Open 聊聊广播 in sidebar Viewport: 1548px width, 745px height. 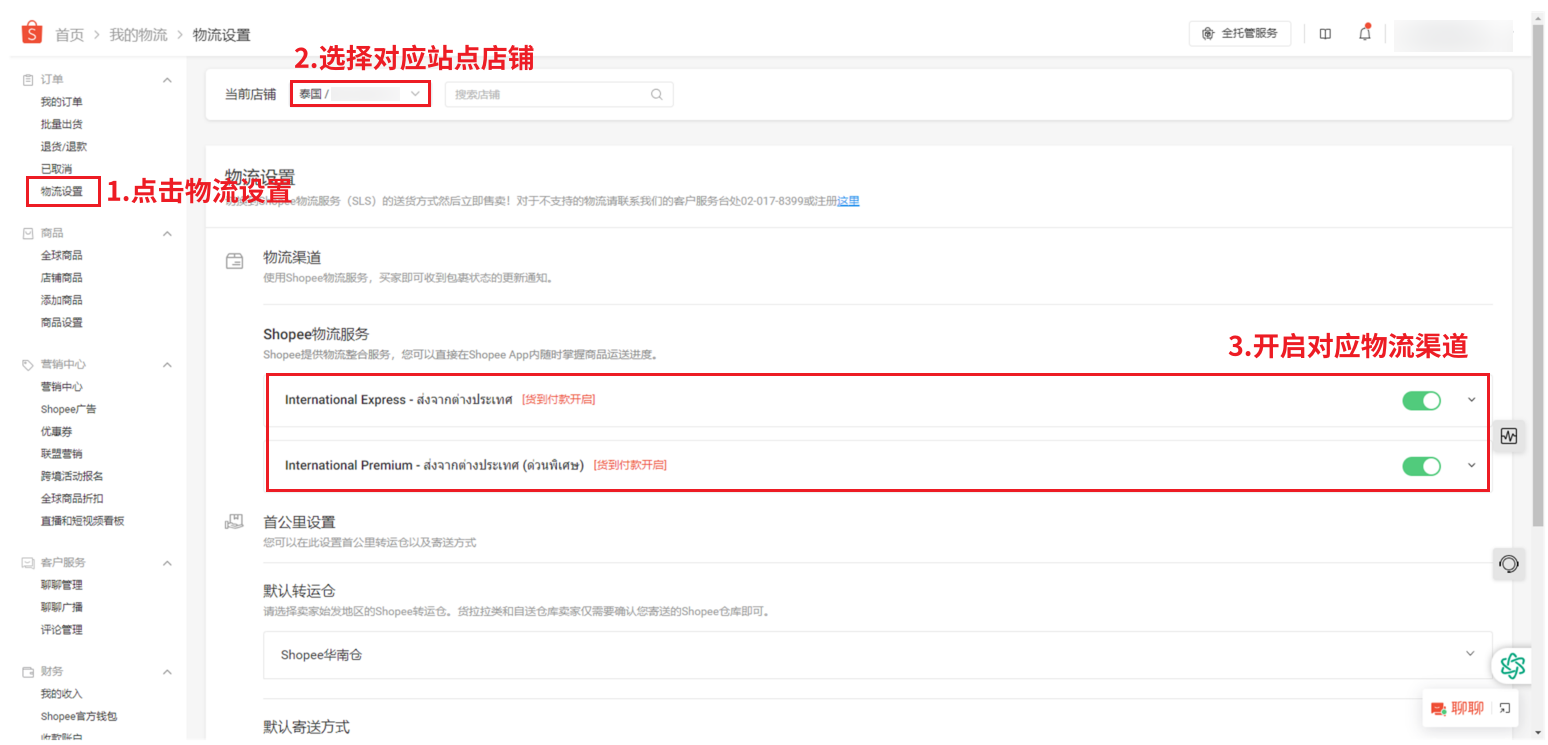[x=62, y=607]
